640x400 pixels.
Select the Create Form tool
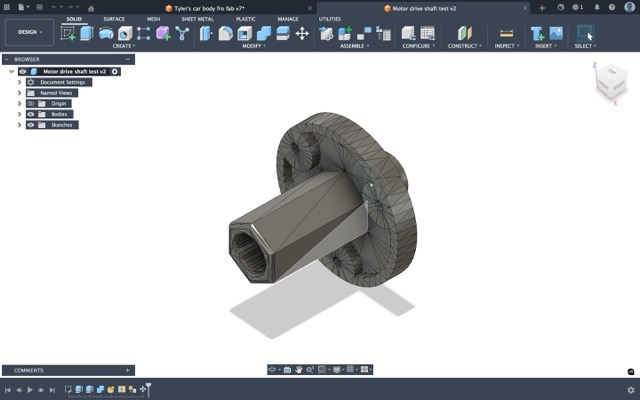tap(163, 33)
